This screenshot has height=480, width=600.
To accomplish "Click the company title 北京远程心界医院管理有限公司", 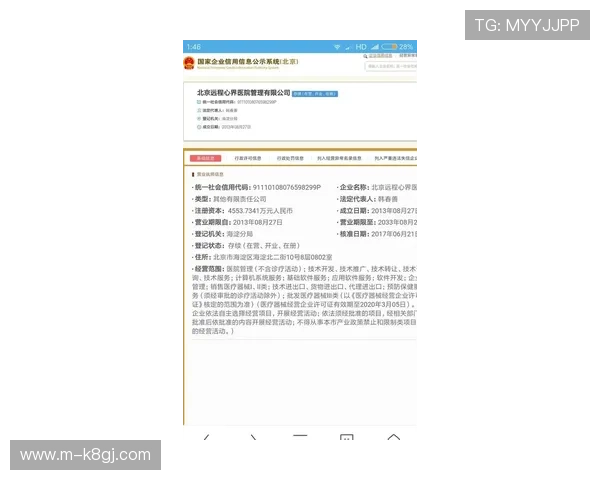I will pos(244,93).
